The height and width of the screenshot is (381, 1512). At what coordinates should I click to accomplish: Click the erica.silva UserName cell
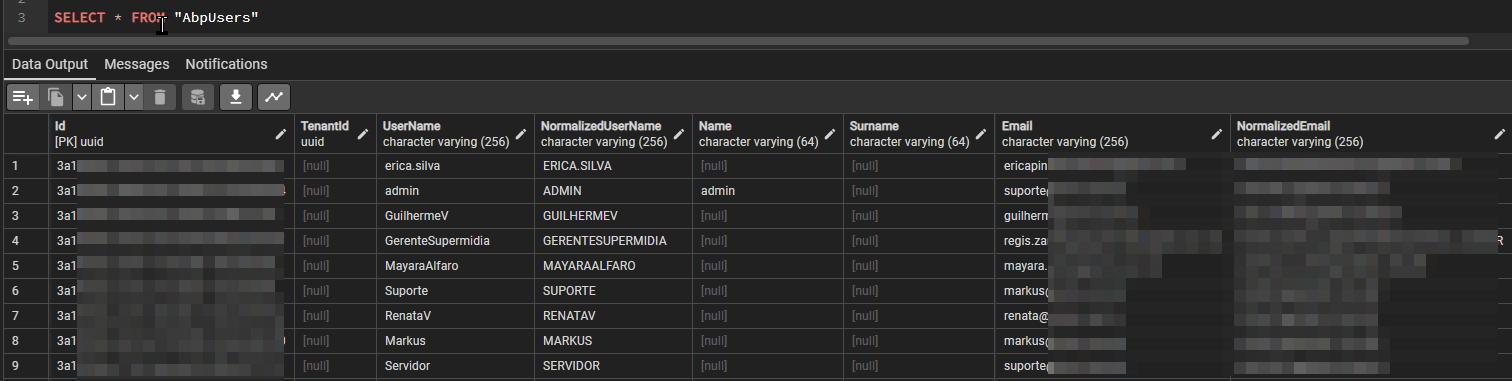coord(455,166)
